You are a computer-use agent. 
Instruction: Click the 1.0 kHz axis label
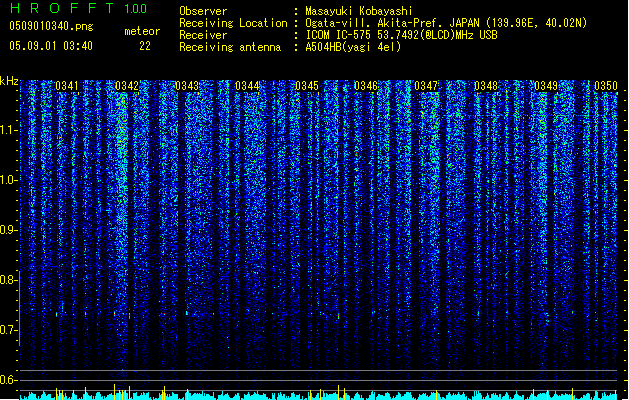pos(8,180)
